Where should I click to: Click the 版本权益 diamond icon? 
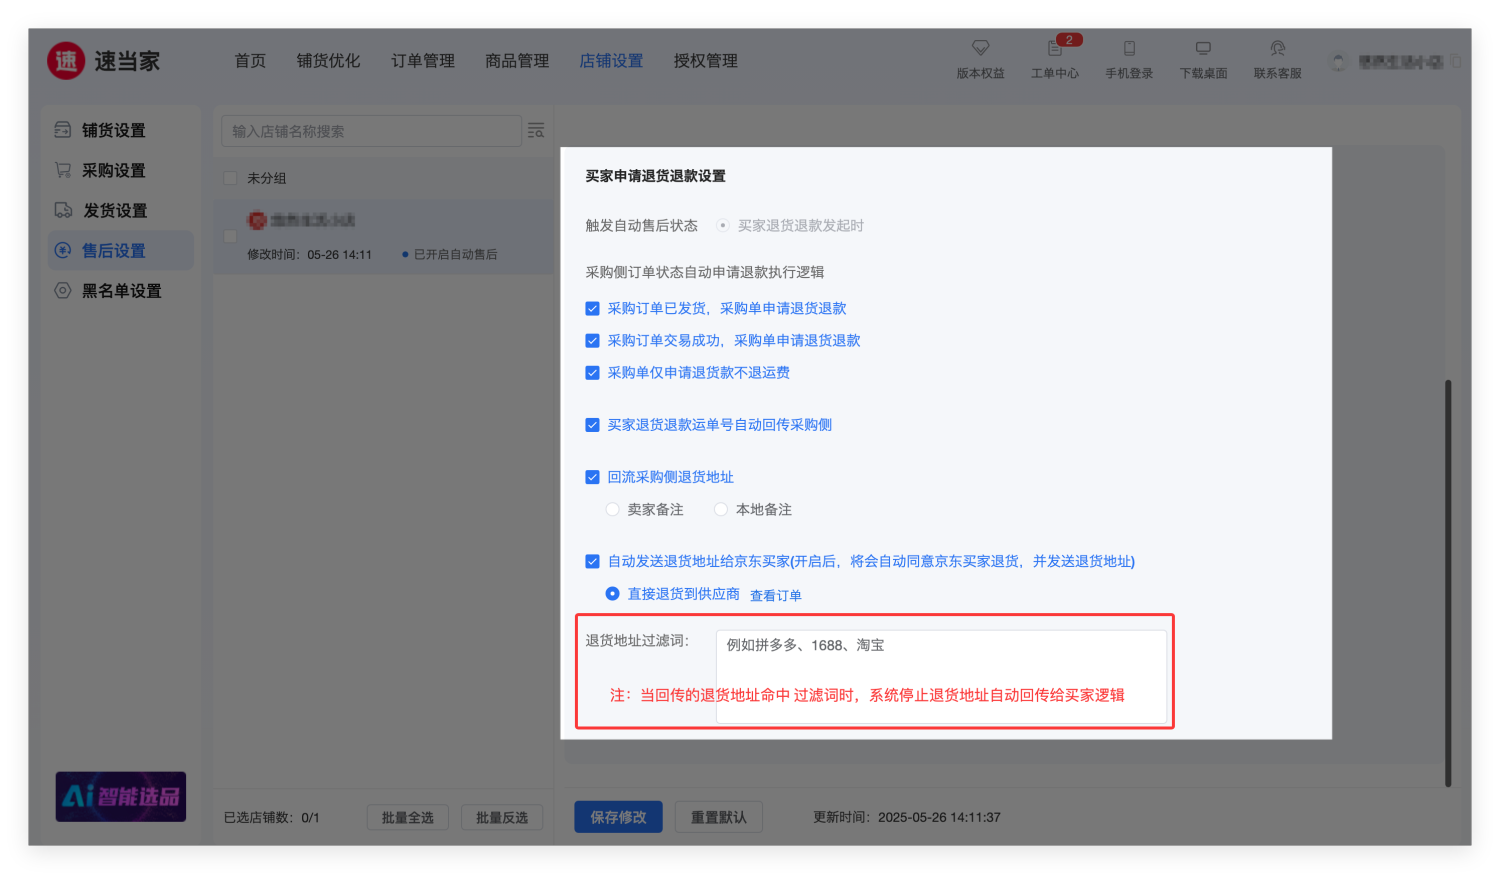pyautogui.click(x=980, y=48)
